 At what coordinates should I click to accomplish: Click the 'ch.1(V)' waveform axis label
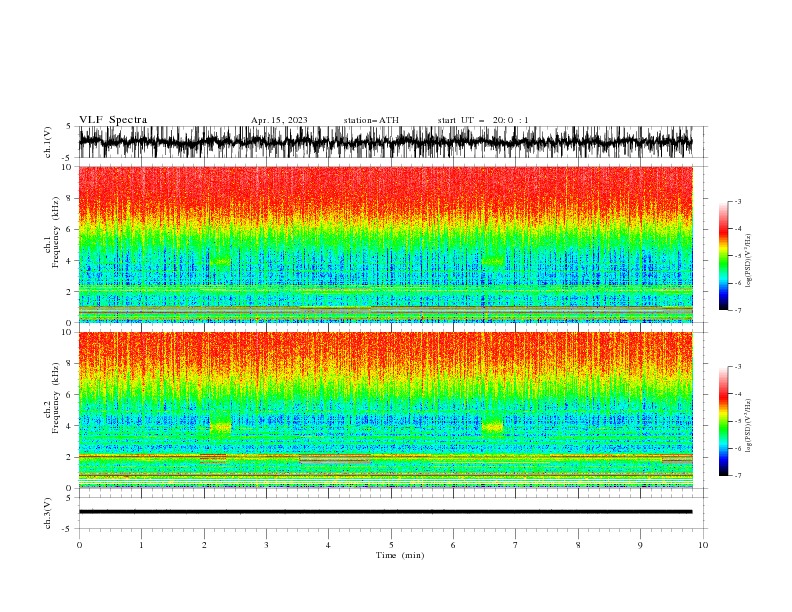point(48,142)
